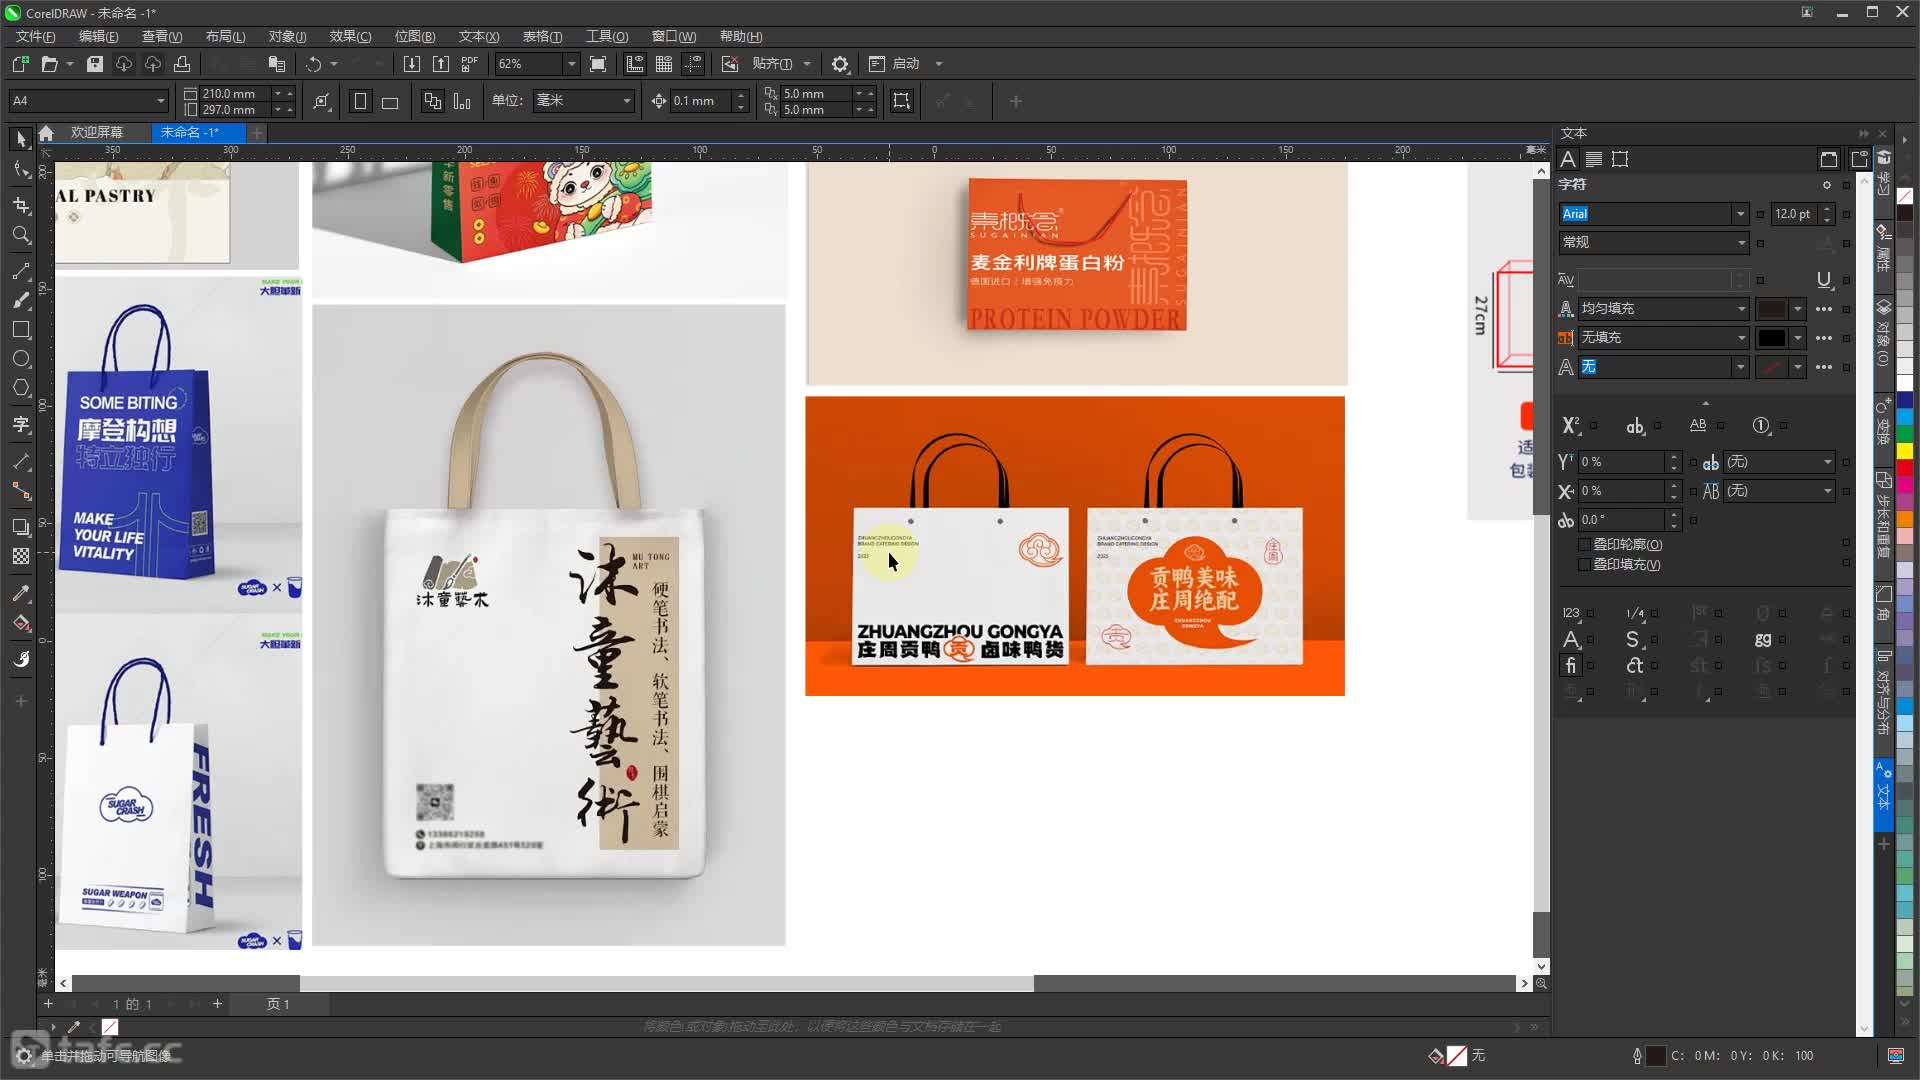Image resolution: width=1920 pixels, height=1080 pixels.
Task: Open settings for 无填充 background row
Action: pyautogui.click(x=1824, y=338)
